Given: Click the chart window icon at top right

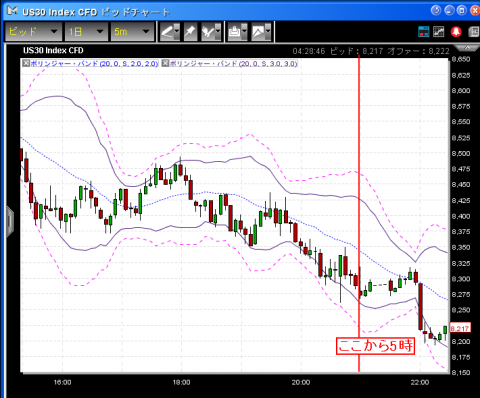Looking at the screenshot, I should (439, 32).
